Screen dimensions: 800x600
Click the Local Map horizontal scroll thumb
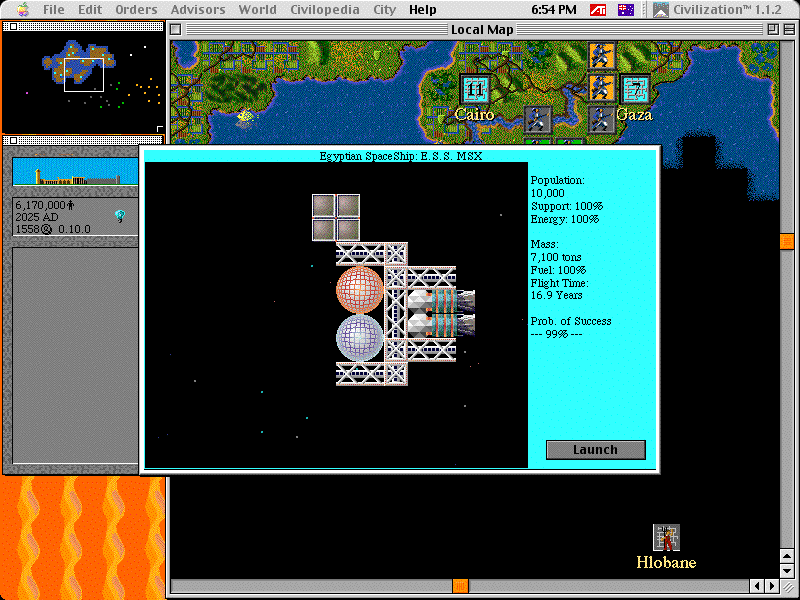click(460, 585)
